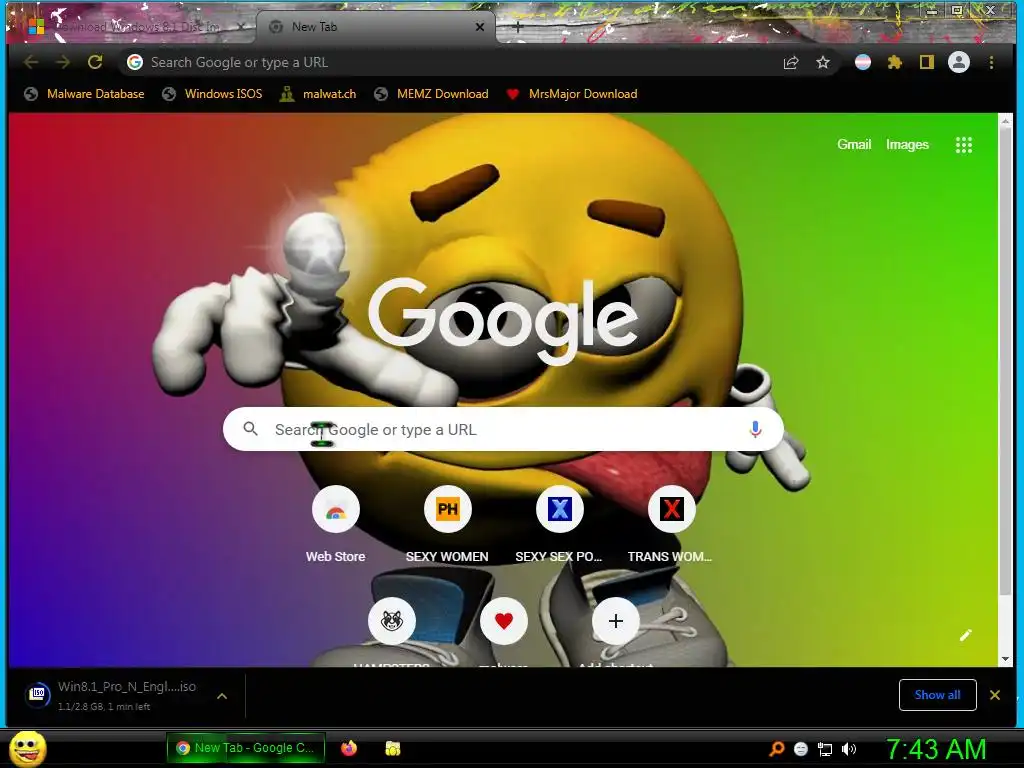Open the Extensions puzzle piece menu
Viewport: 1024px width, 768px height.
(895, 62)
